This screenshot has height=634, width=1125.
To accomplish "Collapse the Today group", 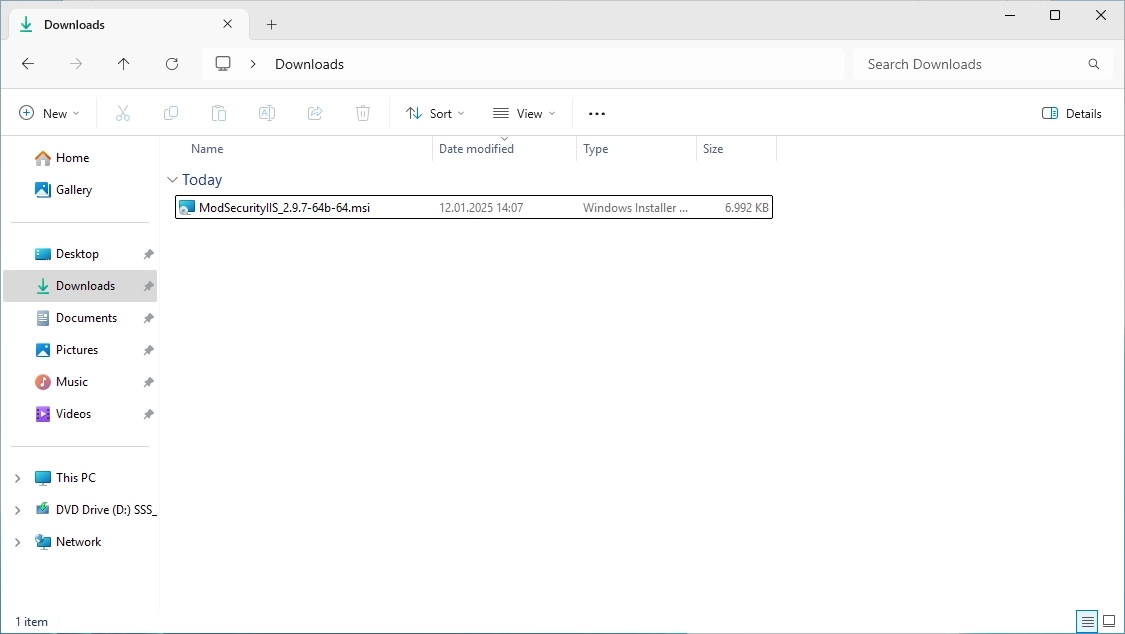I will [171, 180].
